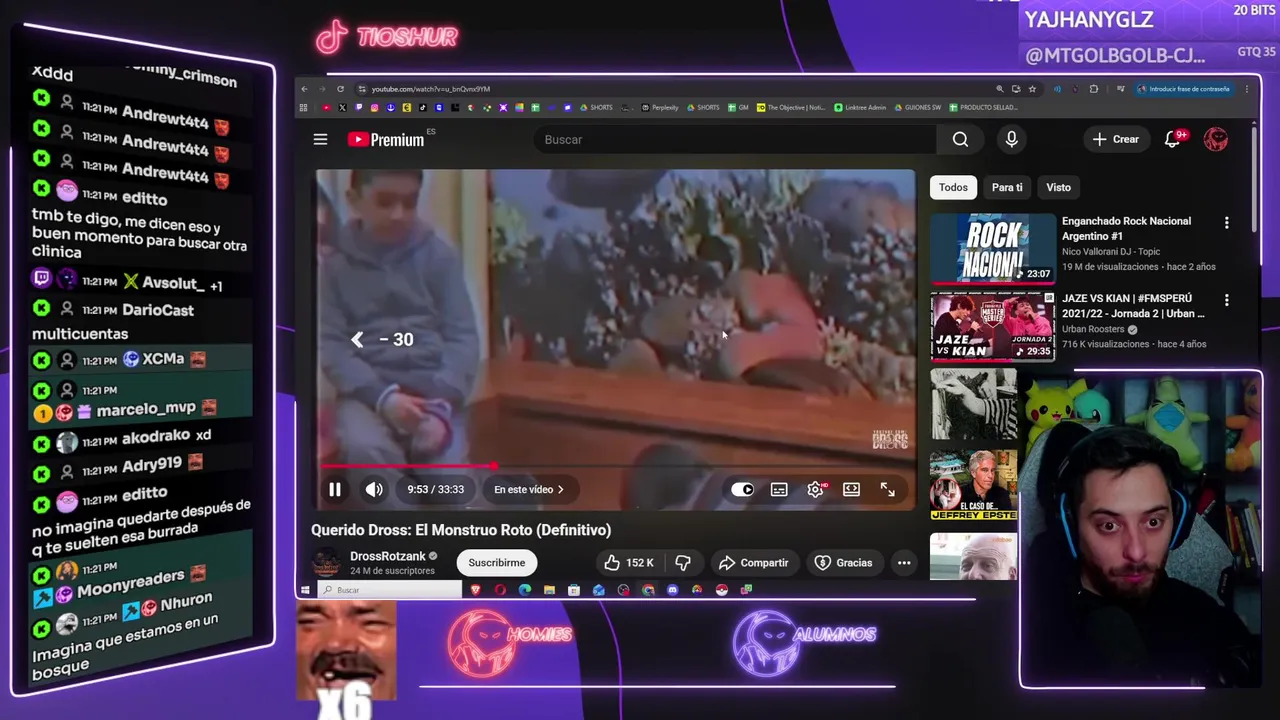Click the Crear button
The width and height of the screenshot is (1280, 720).
(x=1116, y=139)
